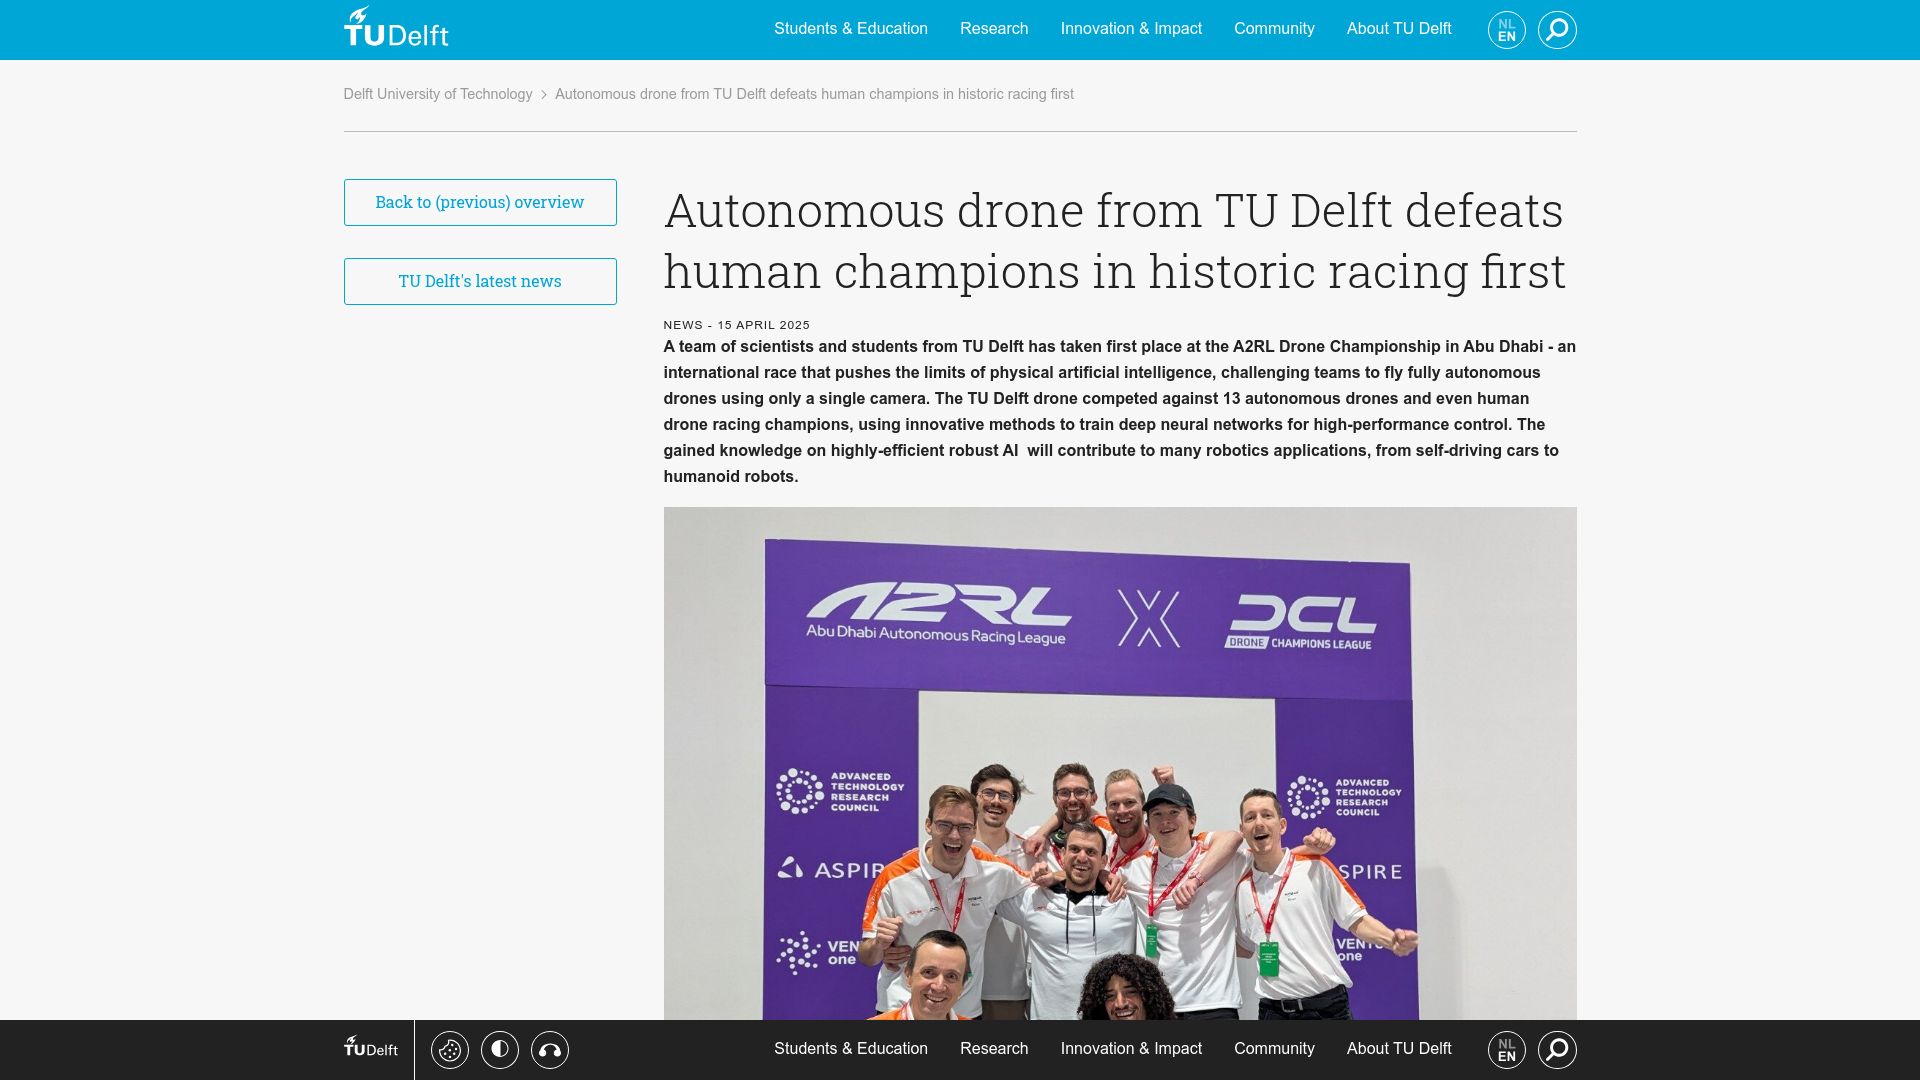The image size is (1920, 1080).
Task: Open Students & Education in top menu
Action: coord(851,28)
